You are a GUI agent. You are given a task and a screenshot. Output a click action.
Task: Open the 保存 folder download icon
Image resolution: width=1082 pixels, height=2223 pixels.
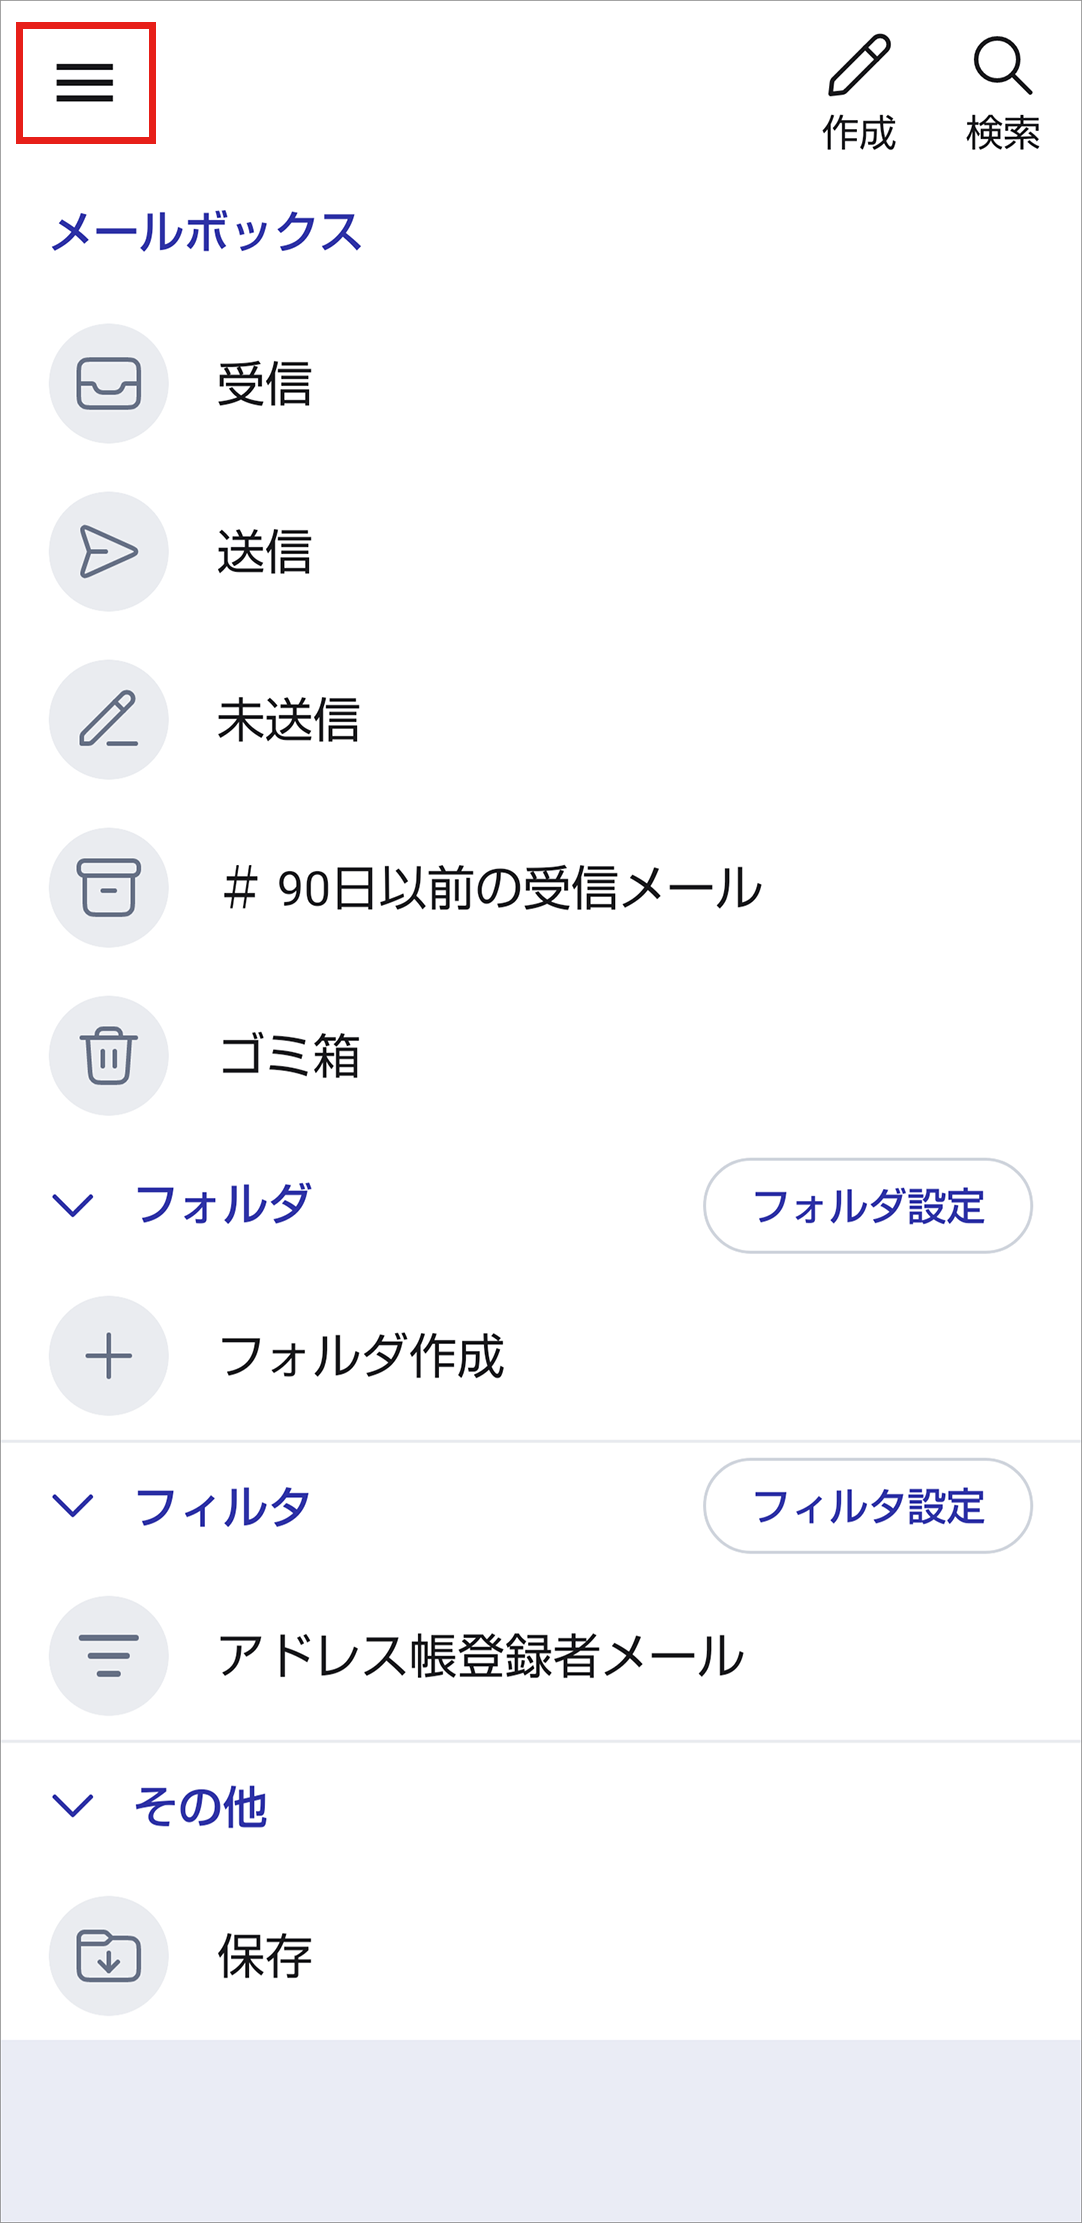(109, 1956)
